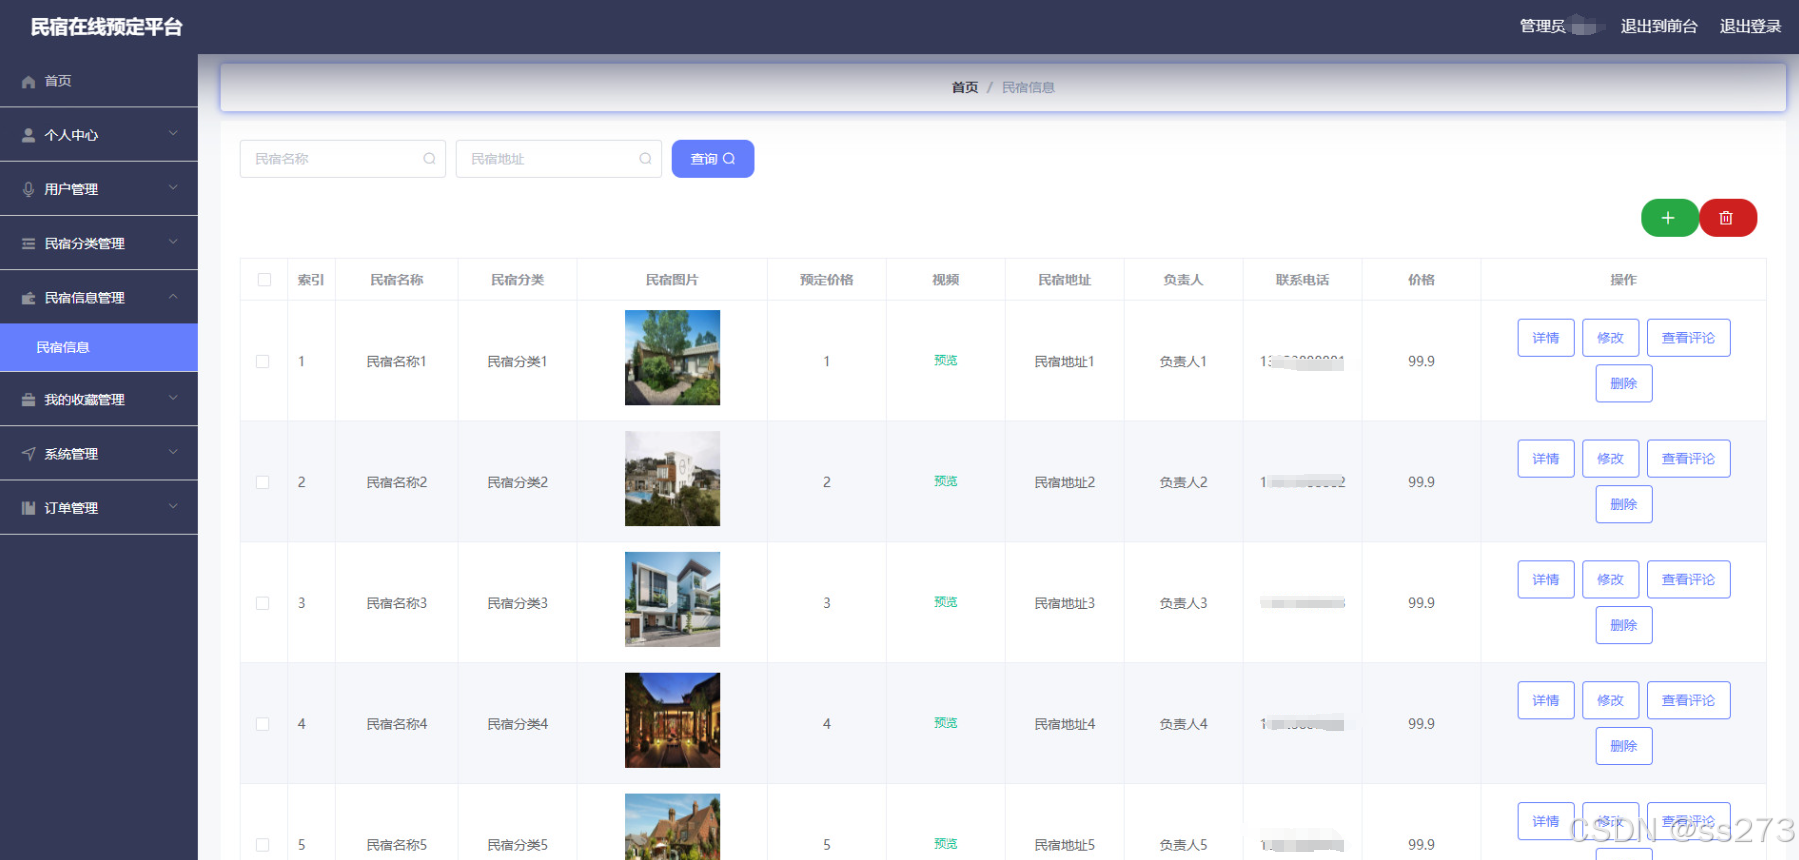Open 详情 for 民宿名称4
1799x860 pixels.
tap(1546, 701)
